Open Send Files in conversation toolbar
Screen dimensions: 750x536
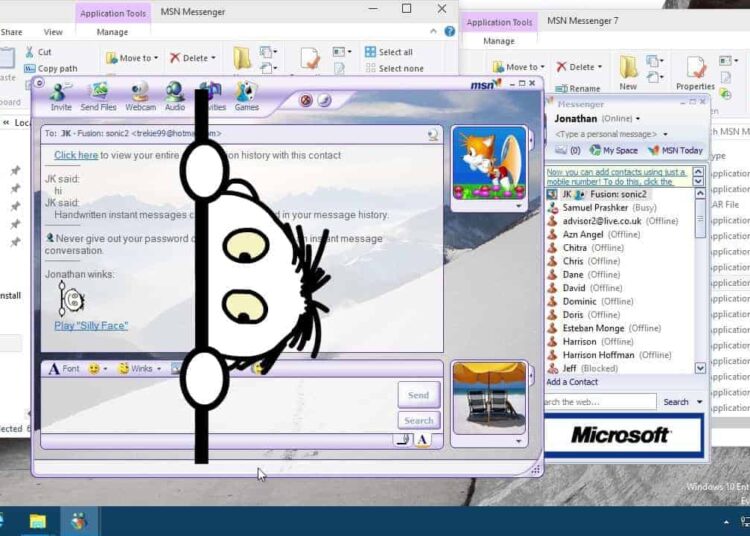tap(98, 96)
